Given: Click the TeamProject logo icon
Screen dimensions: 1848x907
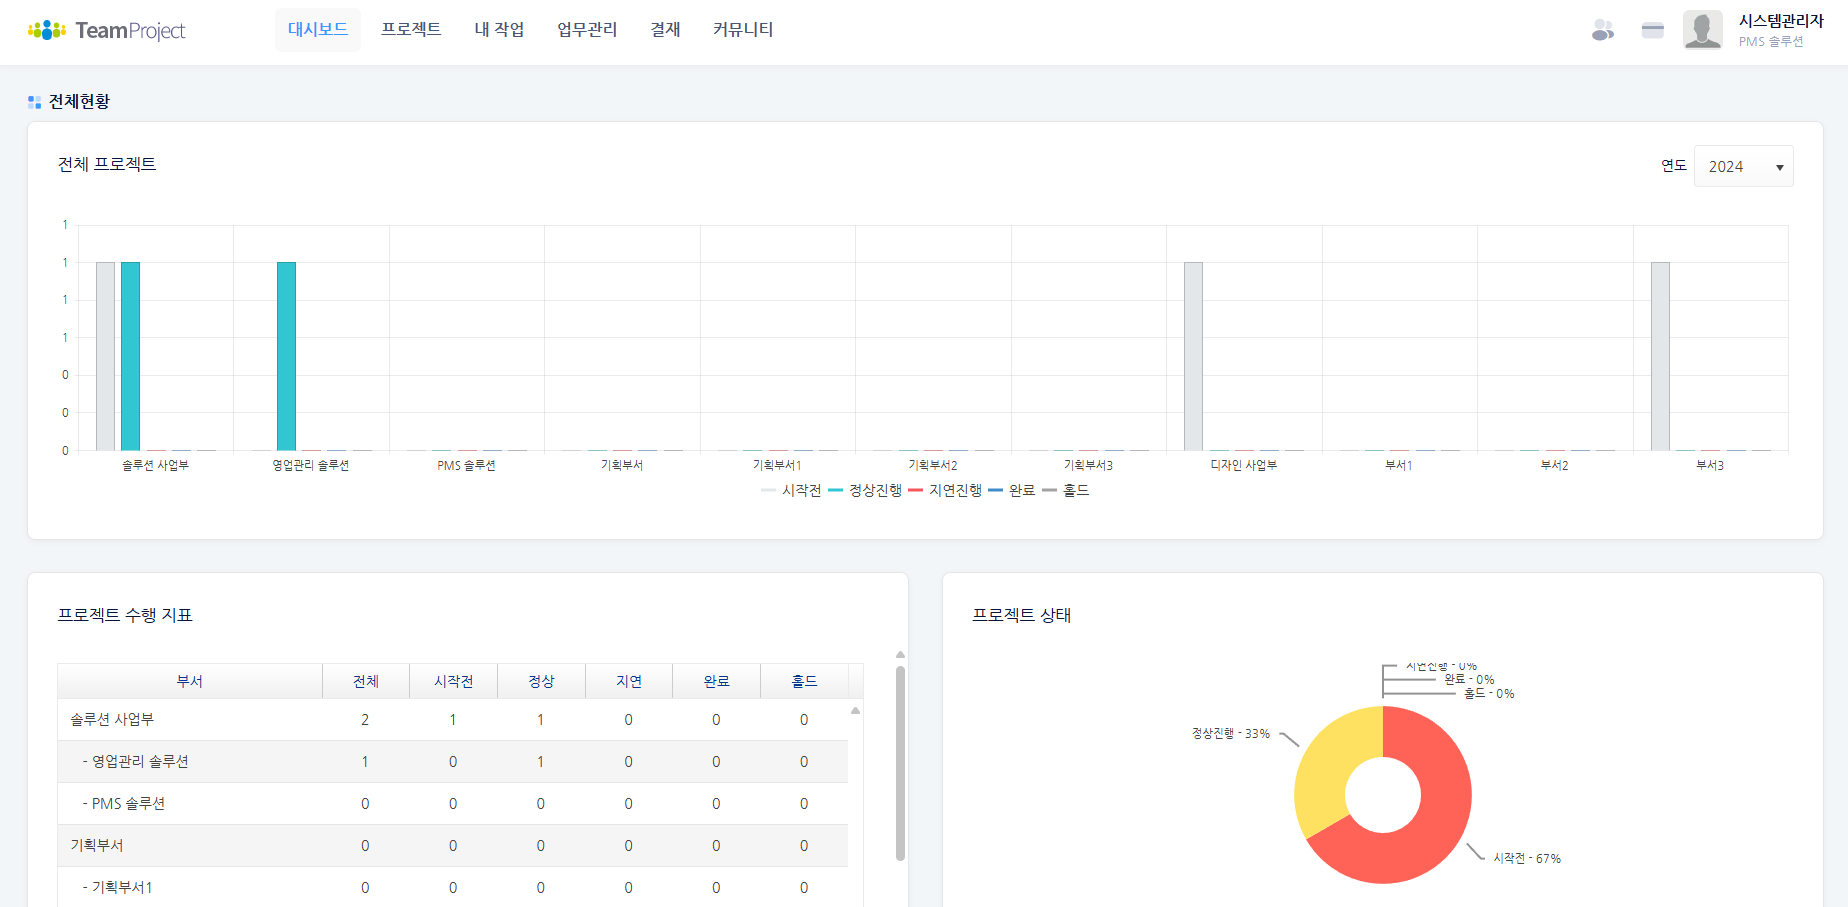Looking at the screenshot, I should click(x=46, y=30).
